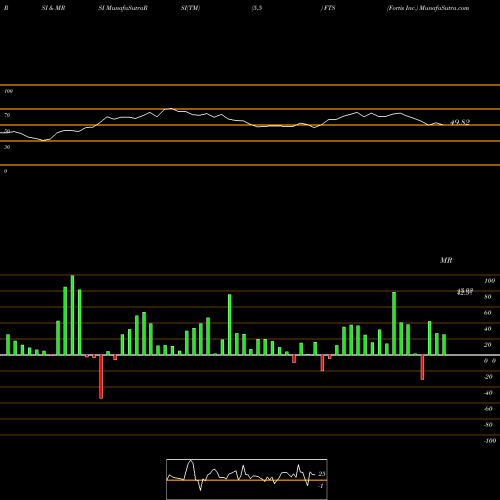Click the SI MunafaSutraR header text
Viewport: 500px width, 500px height.
click(x=123, y=8)
